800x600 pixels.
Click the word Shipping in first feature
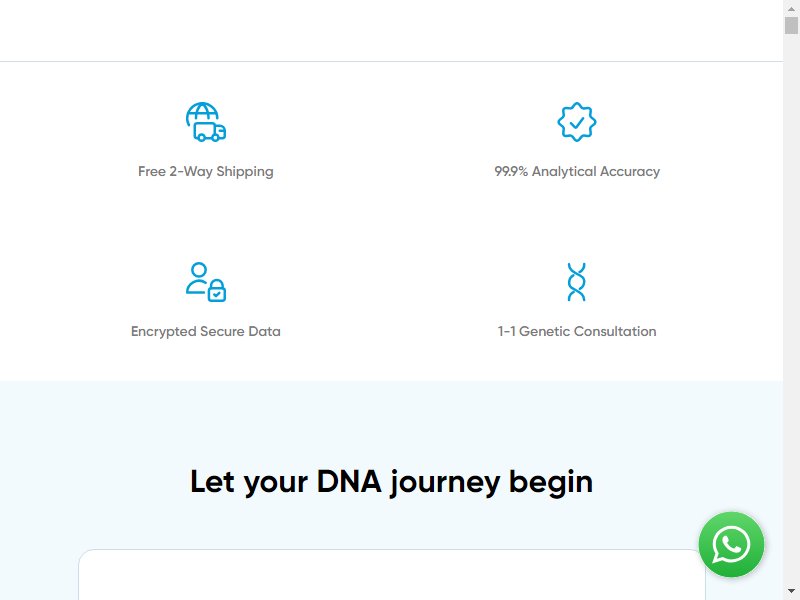(x=245, y=172)
